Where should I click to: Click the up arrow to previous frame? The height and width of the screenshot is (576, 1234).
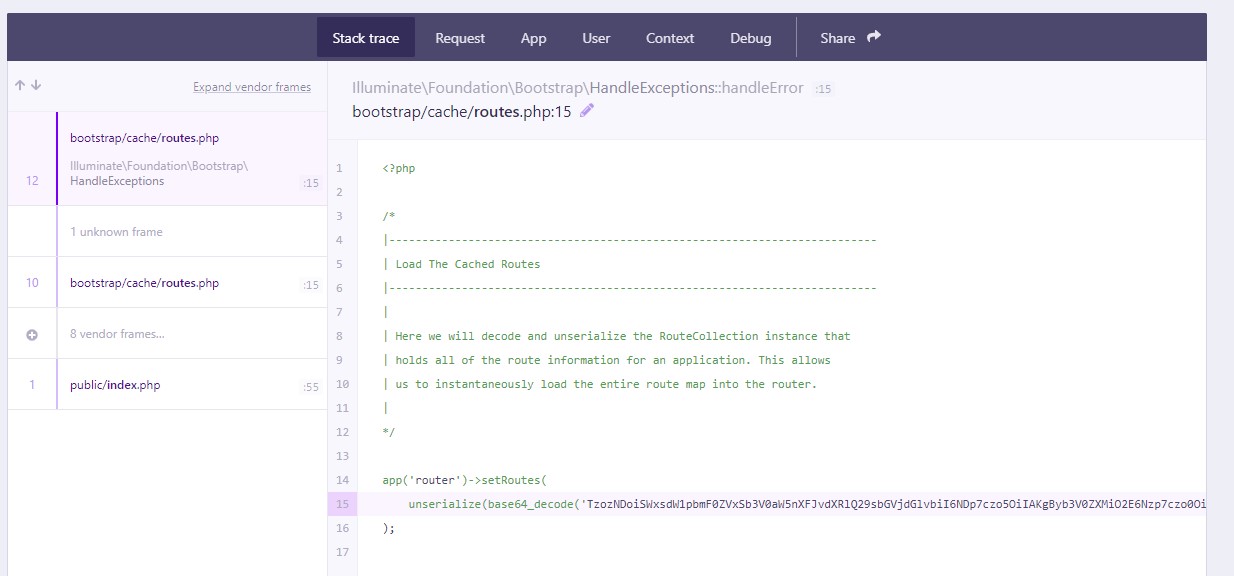click(x=19, y=86)
